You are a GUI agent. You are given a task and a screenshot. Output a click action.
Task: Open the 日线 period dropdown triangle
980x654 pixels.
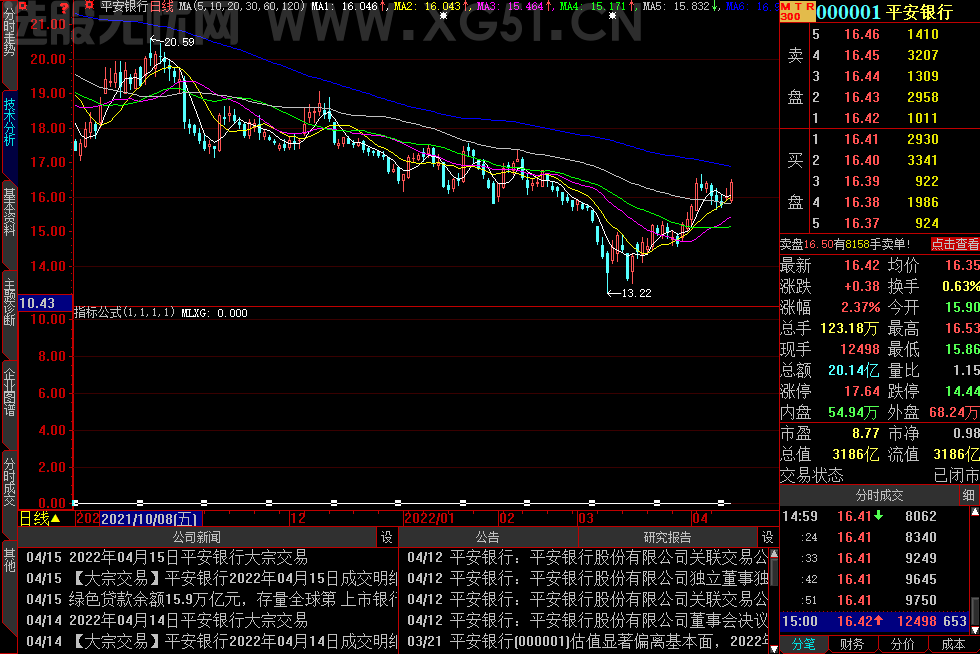pos(56,518)
